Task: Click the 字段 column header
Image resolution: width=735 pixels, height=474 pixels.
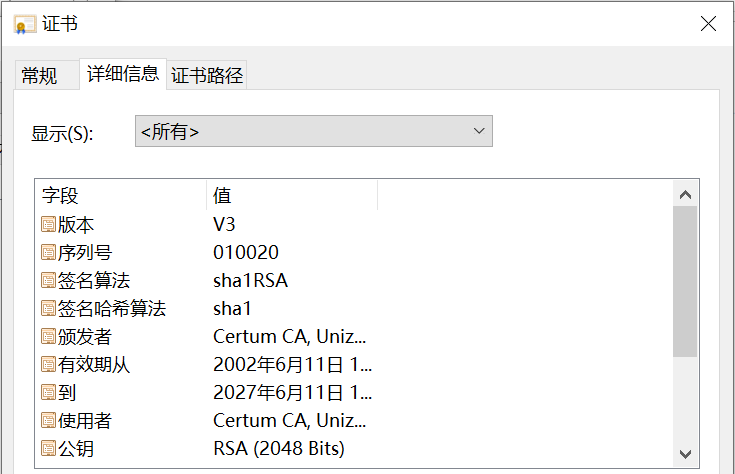Action: pos(120,196)
